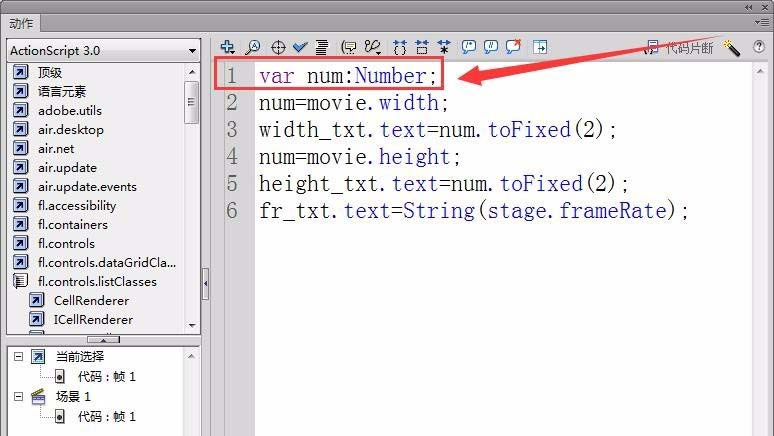Click the code editor scroll-up arrow
This screenshot has height=436, width=774.
click(x=760, y=72)
